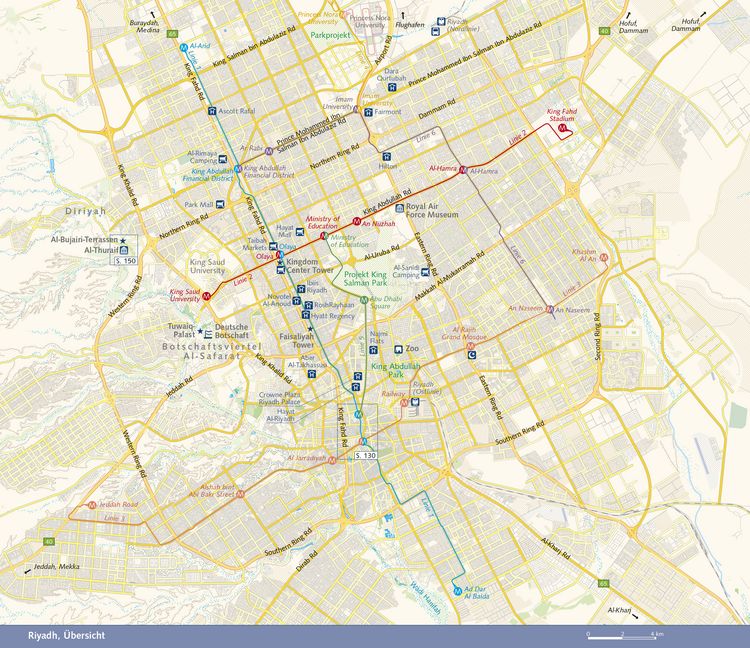The image size is (750, 648).
Task: Click the Hyatt Regency hotel icon
Action: 306,315
